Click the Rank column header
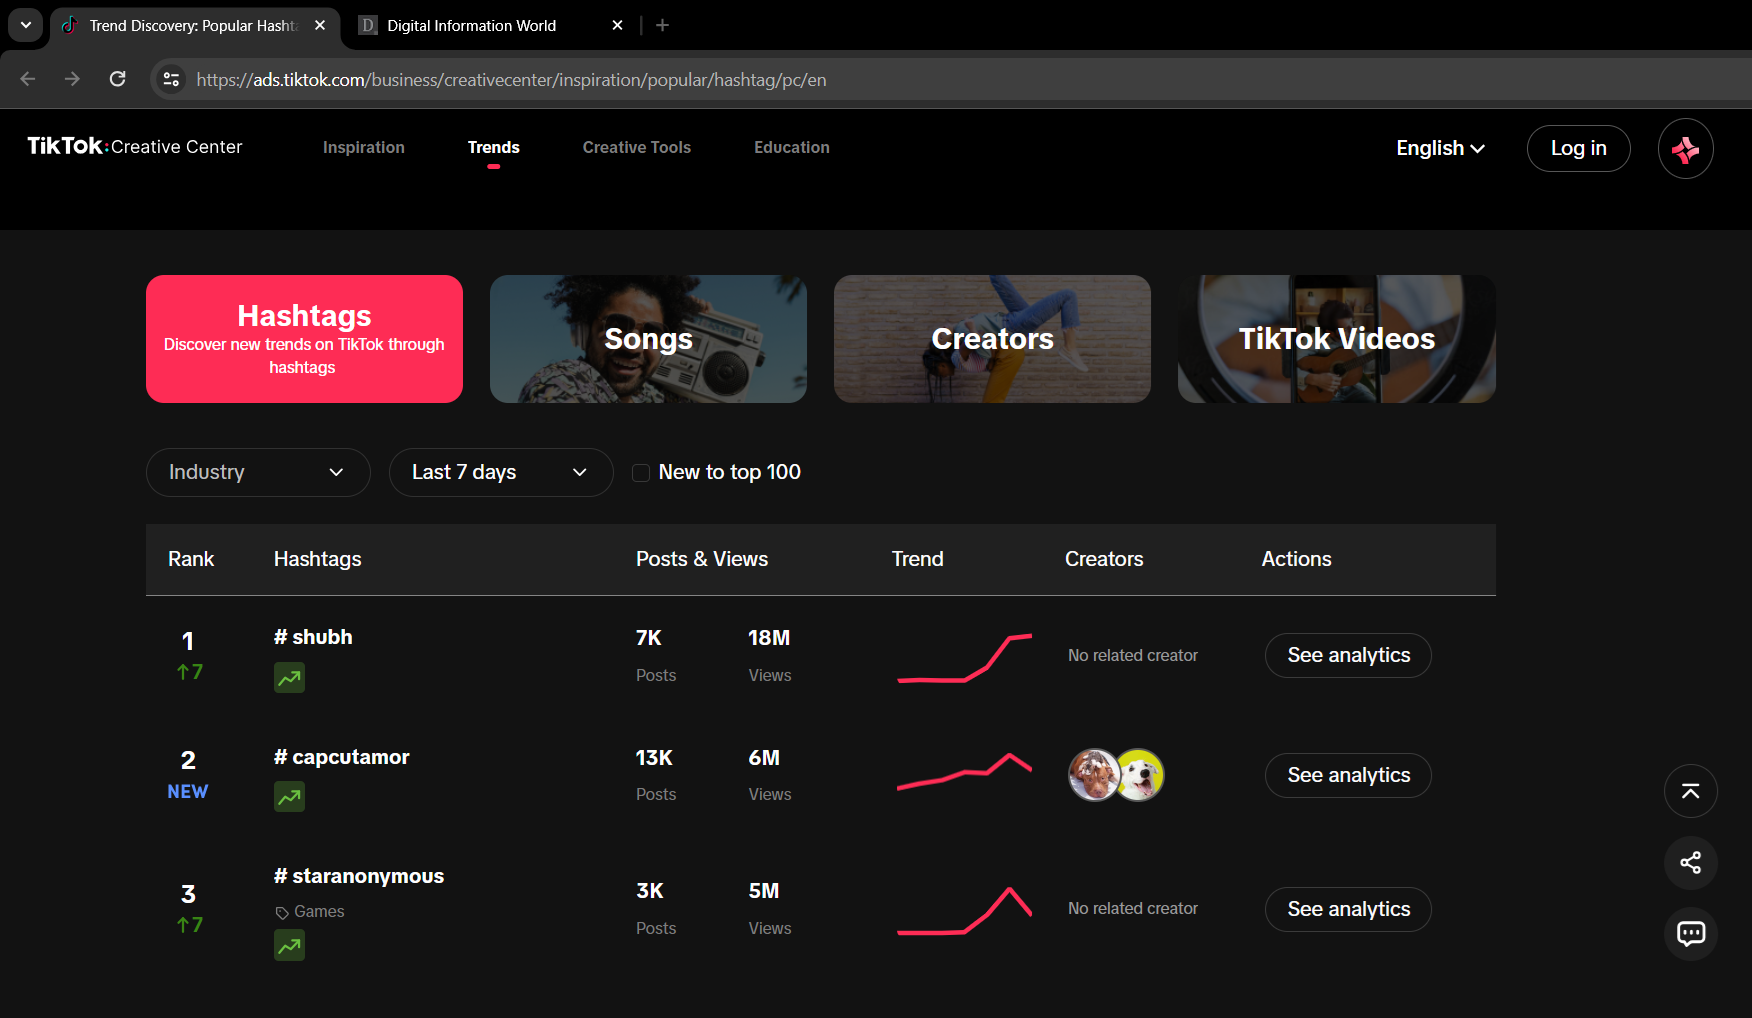This screenshot has width=1752, height=1018. [191, 559]
